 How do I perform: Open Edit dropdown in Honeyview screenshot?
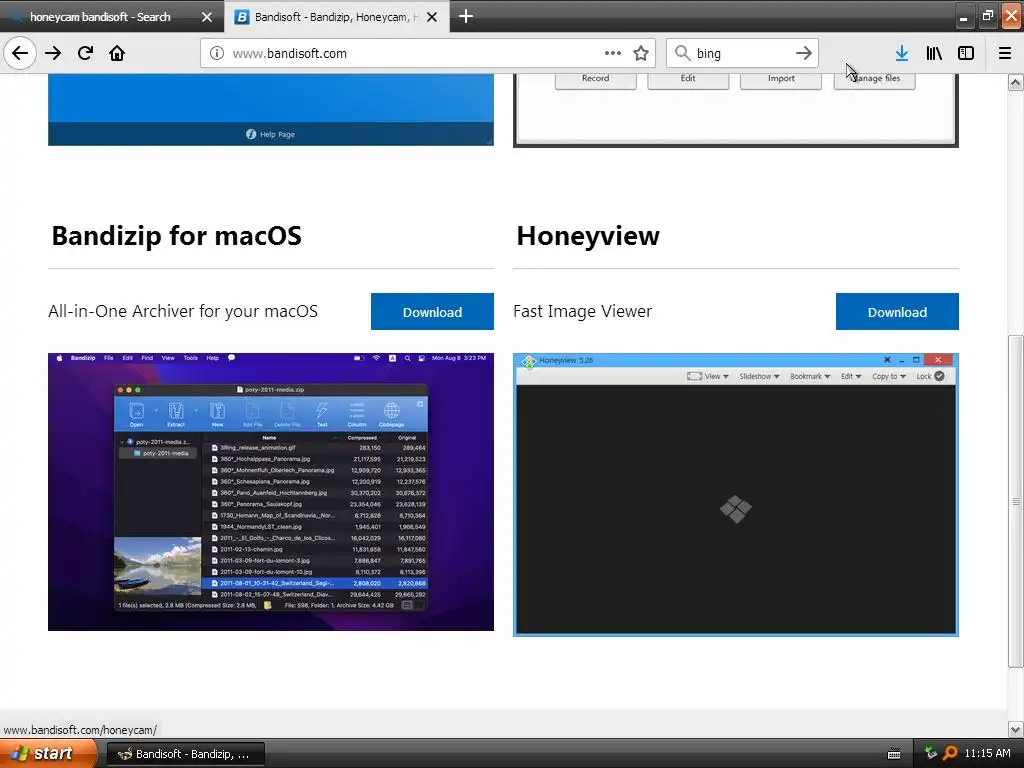pyautogui.click(x=851, y=376)
